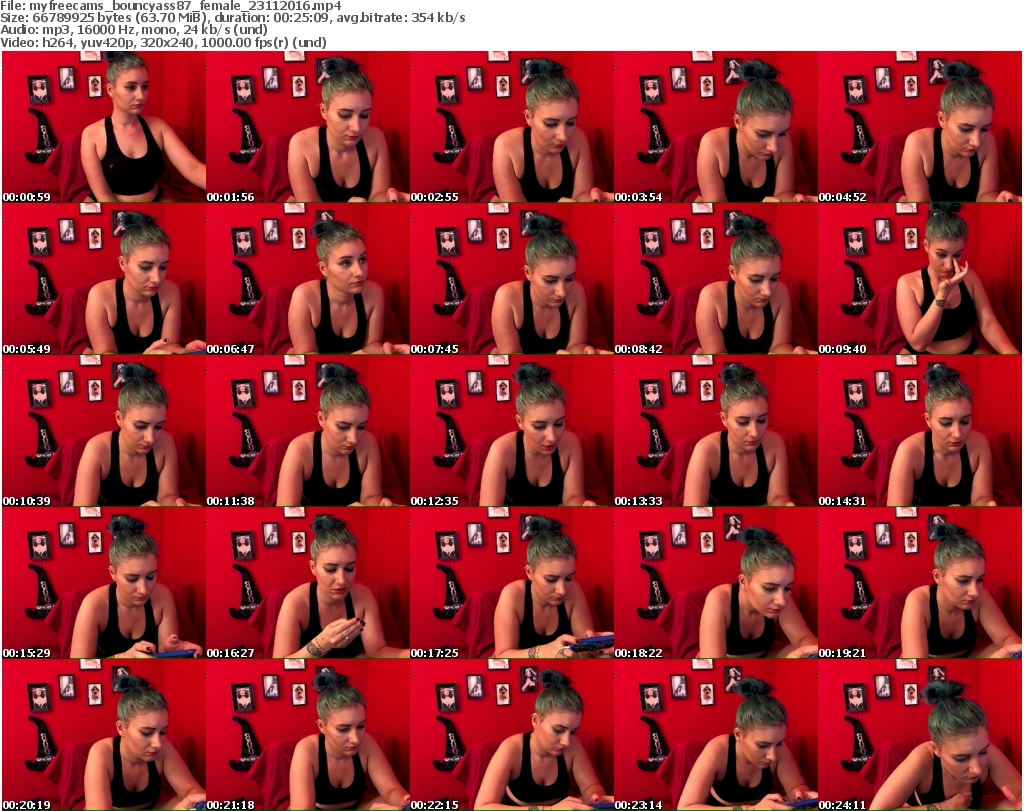Select the thumbnail frame stamped 00:06:47

[x=308, y=279]
